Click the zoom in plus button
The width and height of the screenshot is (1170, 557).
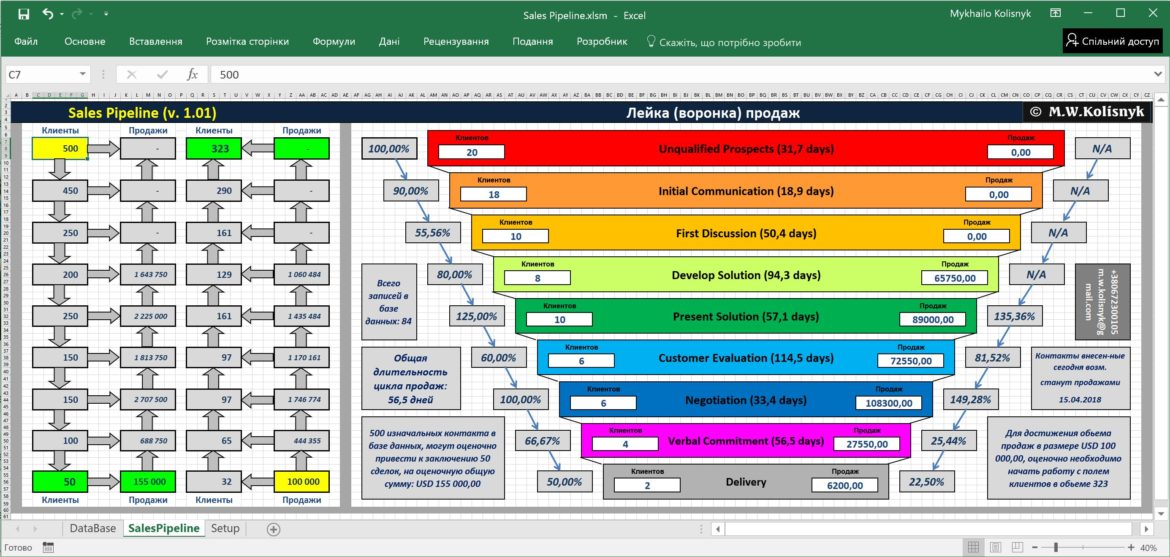tap(1131, 548)
